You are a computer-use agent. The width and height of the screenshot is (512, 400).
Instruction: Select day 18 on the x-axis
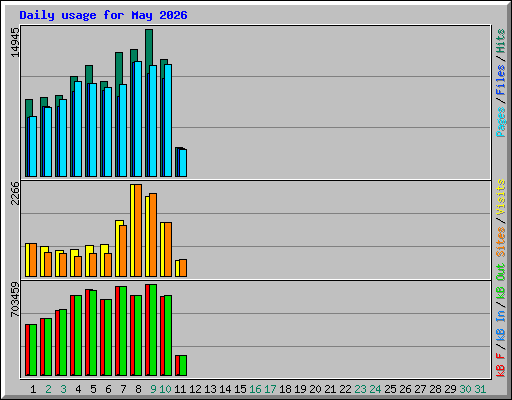(285, 389)
